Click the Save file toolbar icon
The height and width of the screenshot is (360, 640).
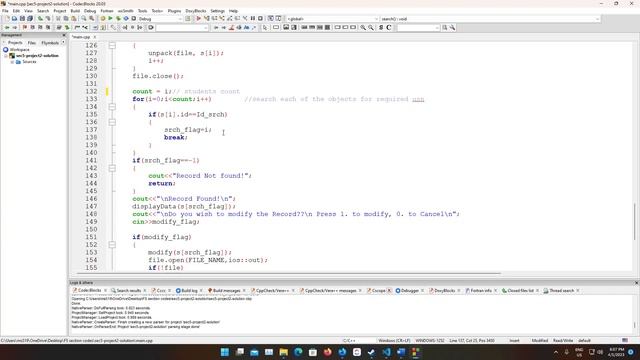(x=22, y=19)
